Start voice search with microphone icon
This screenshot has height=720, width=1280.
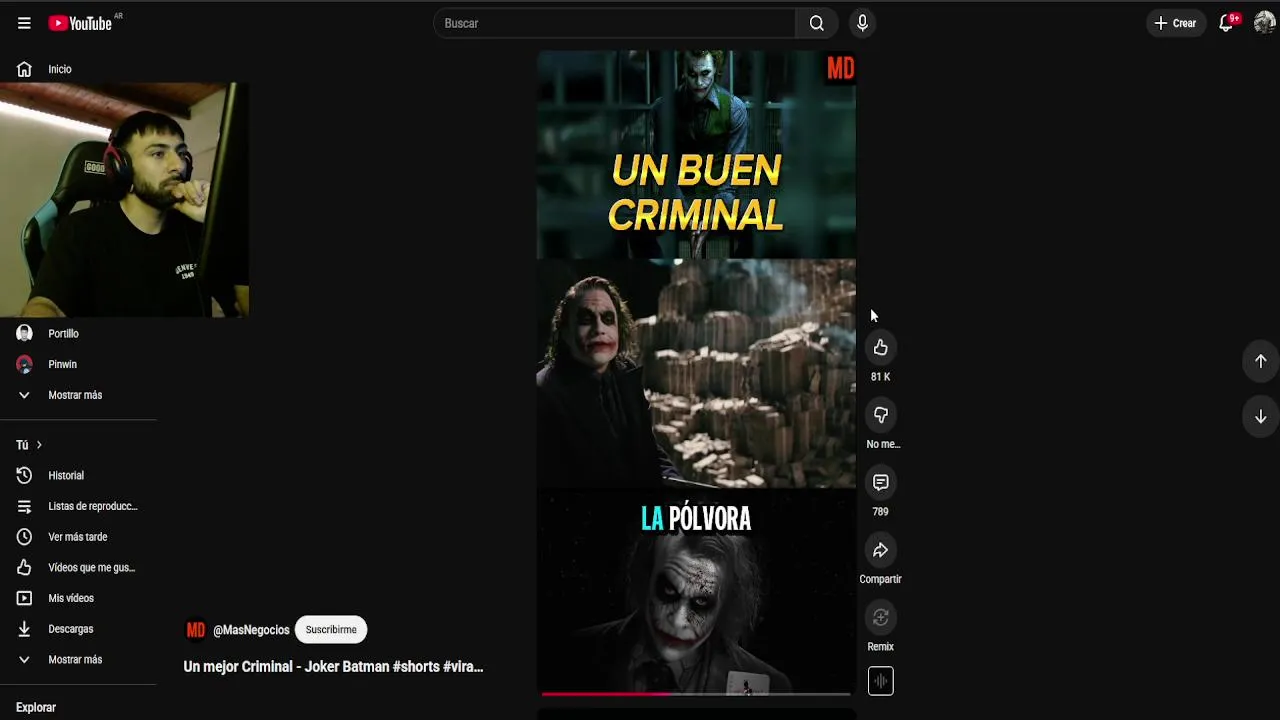[x=862, y=23]
